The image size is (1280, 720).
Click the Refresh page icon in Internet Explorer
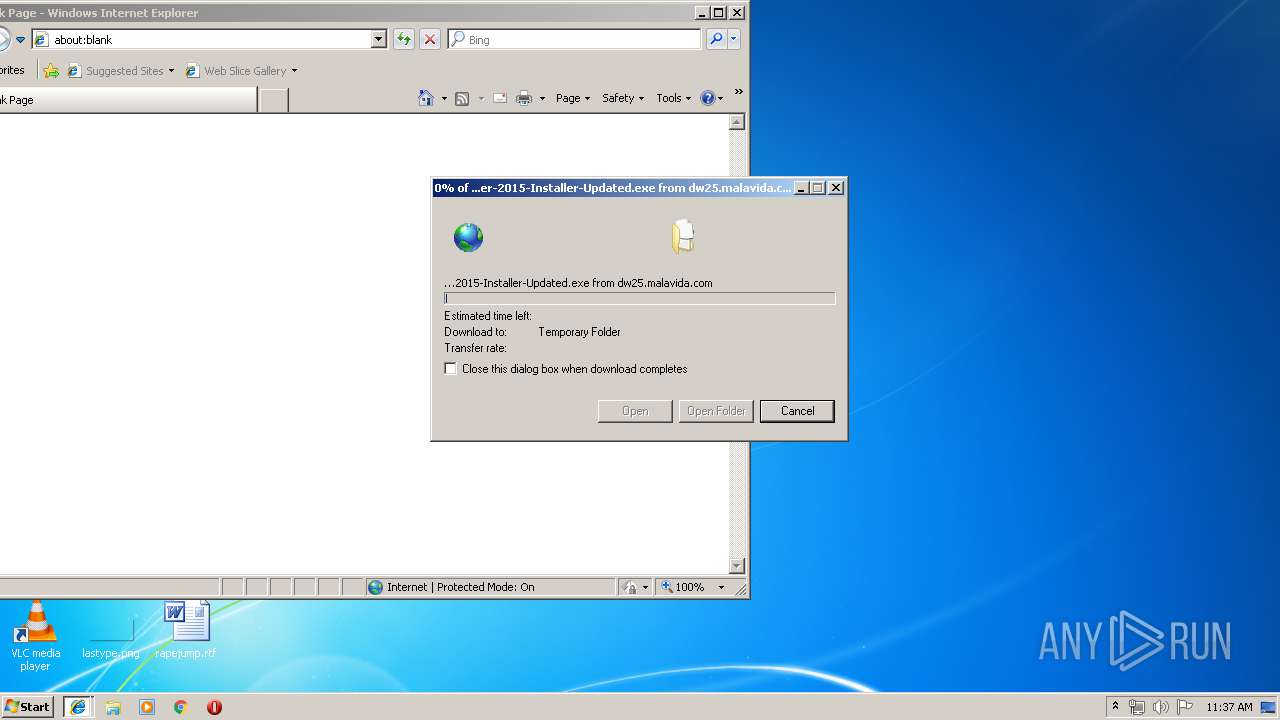[x=403, y=39]
